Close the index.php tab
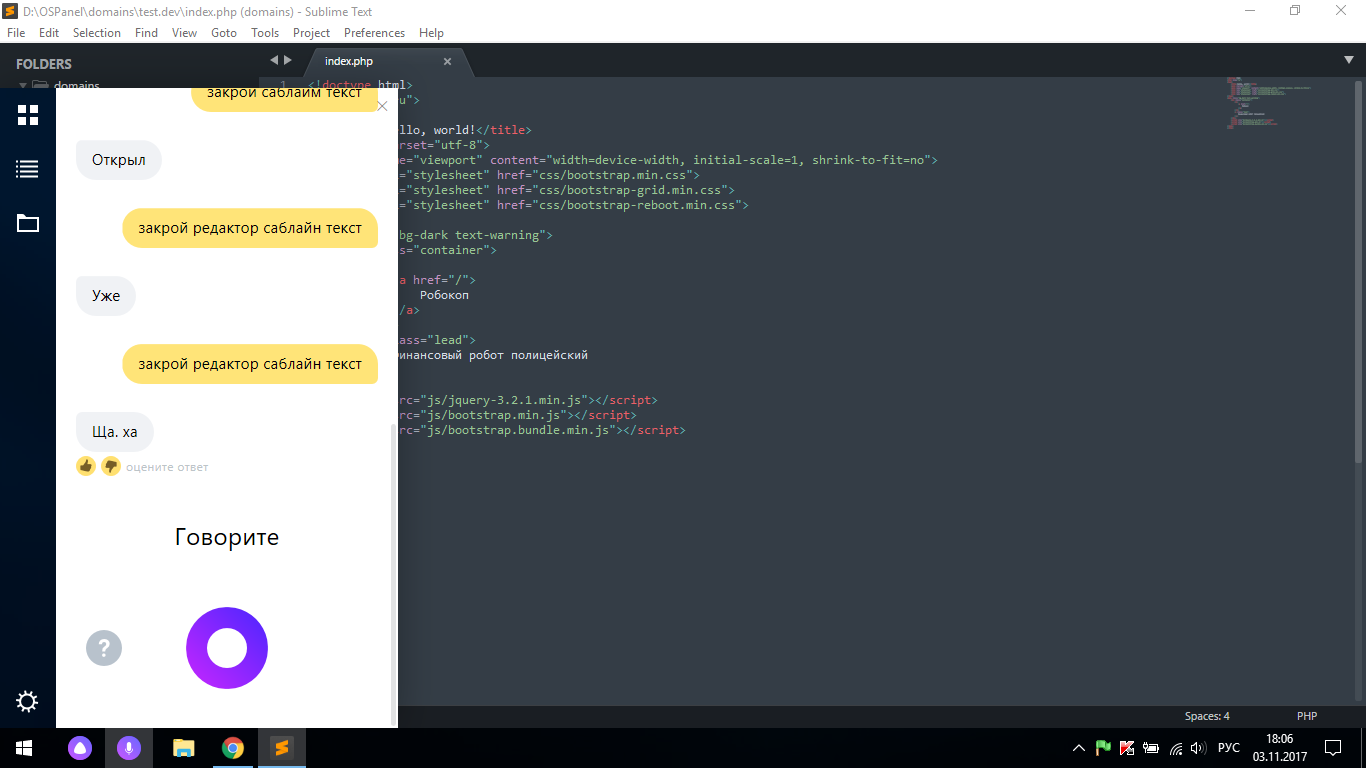Viewport: 1366px width, 768px height. tap(447, 61)
